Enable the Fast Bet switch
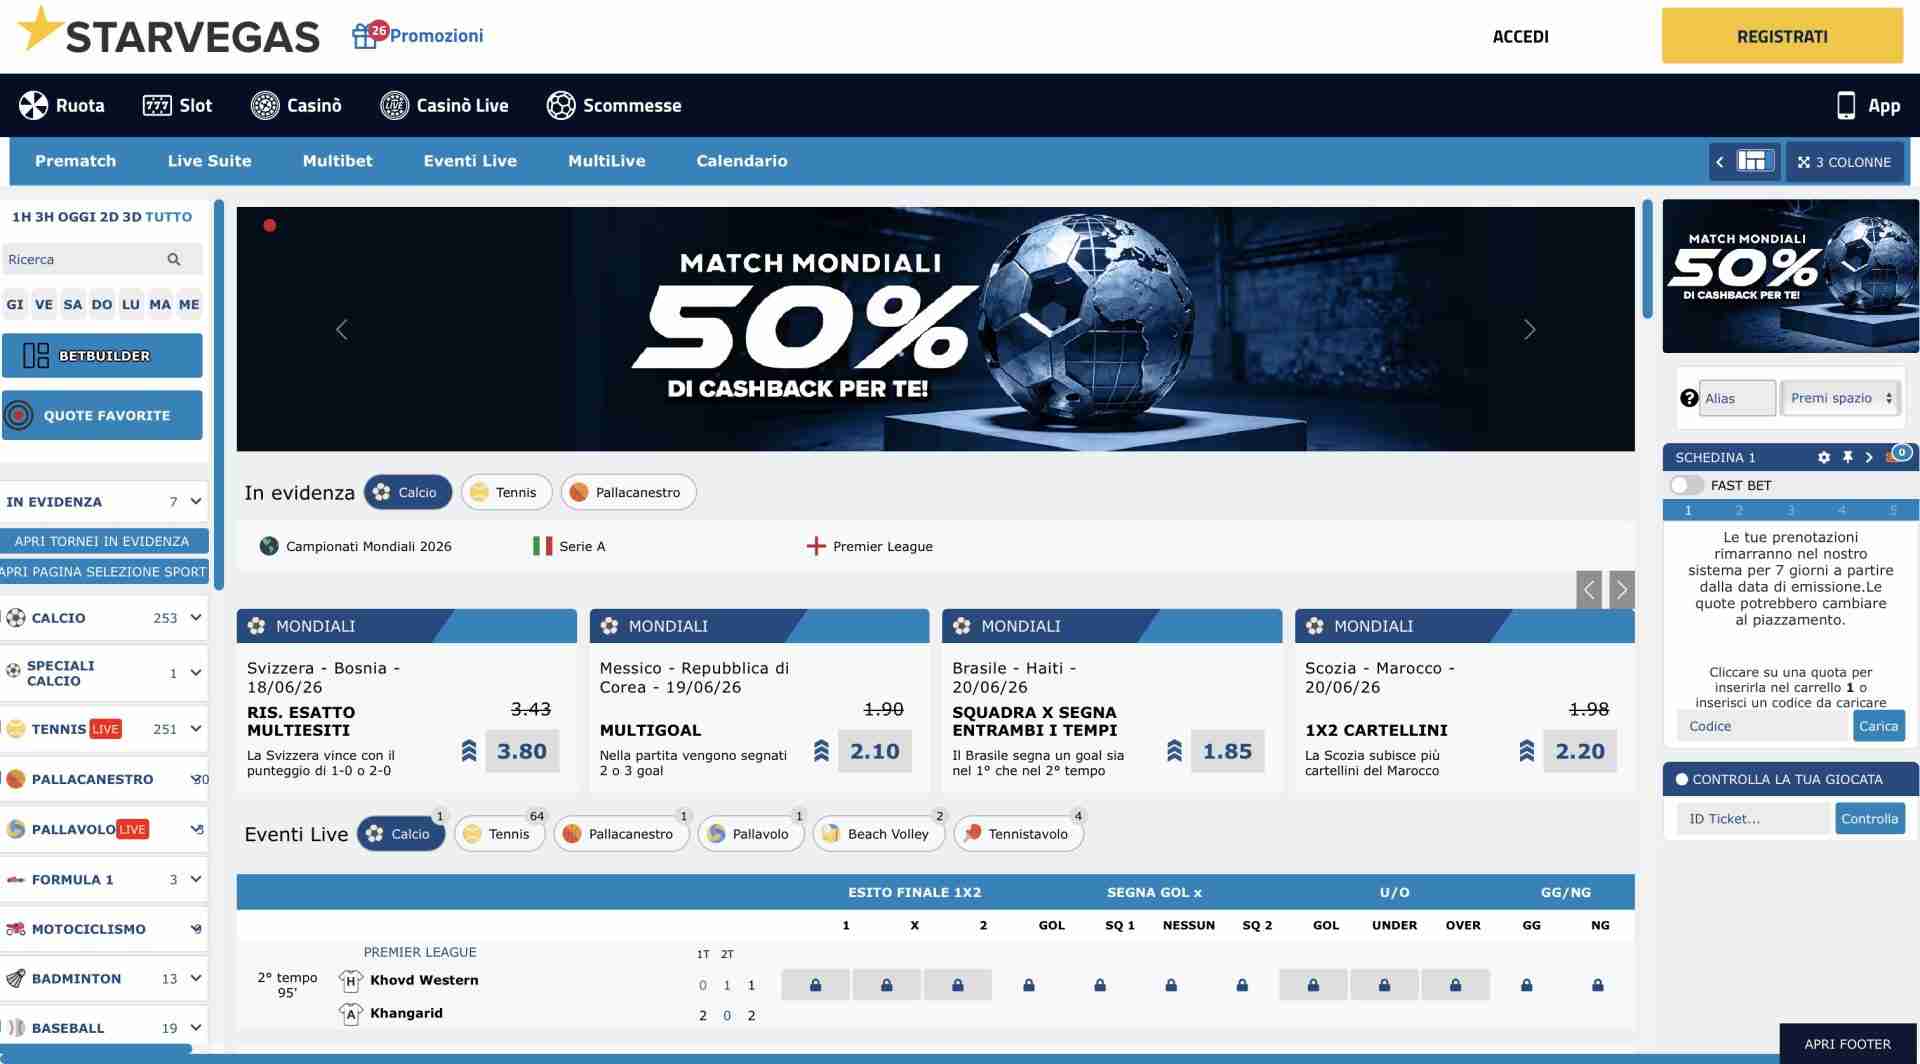This screenshot has width=1920, height=1064. coord(1687,485)
